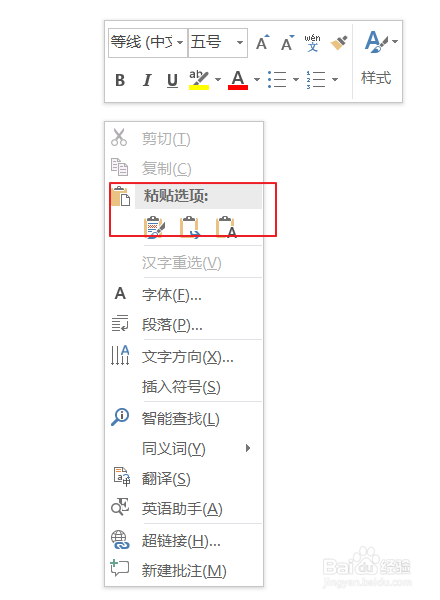This screenshot has width=440, height=600.
Task: Toggle Bold formatting
Action: pos(120,80)
